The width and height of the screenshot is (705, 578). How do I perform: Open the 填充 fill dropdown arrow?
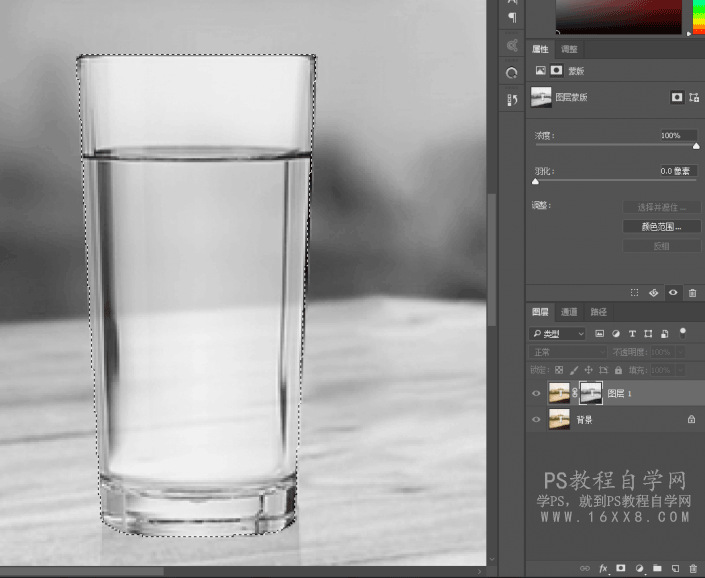(681, 370)
